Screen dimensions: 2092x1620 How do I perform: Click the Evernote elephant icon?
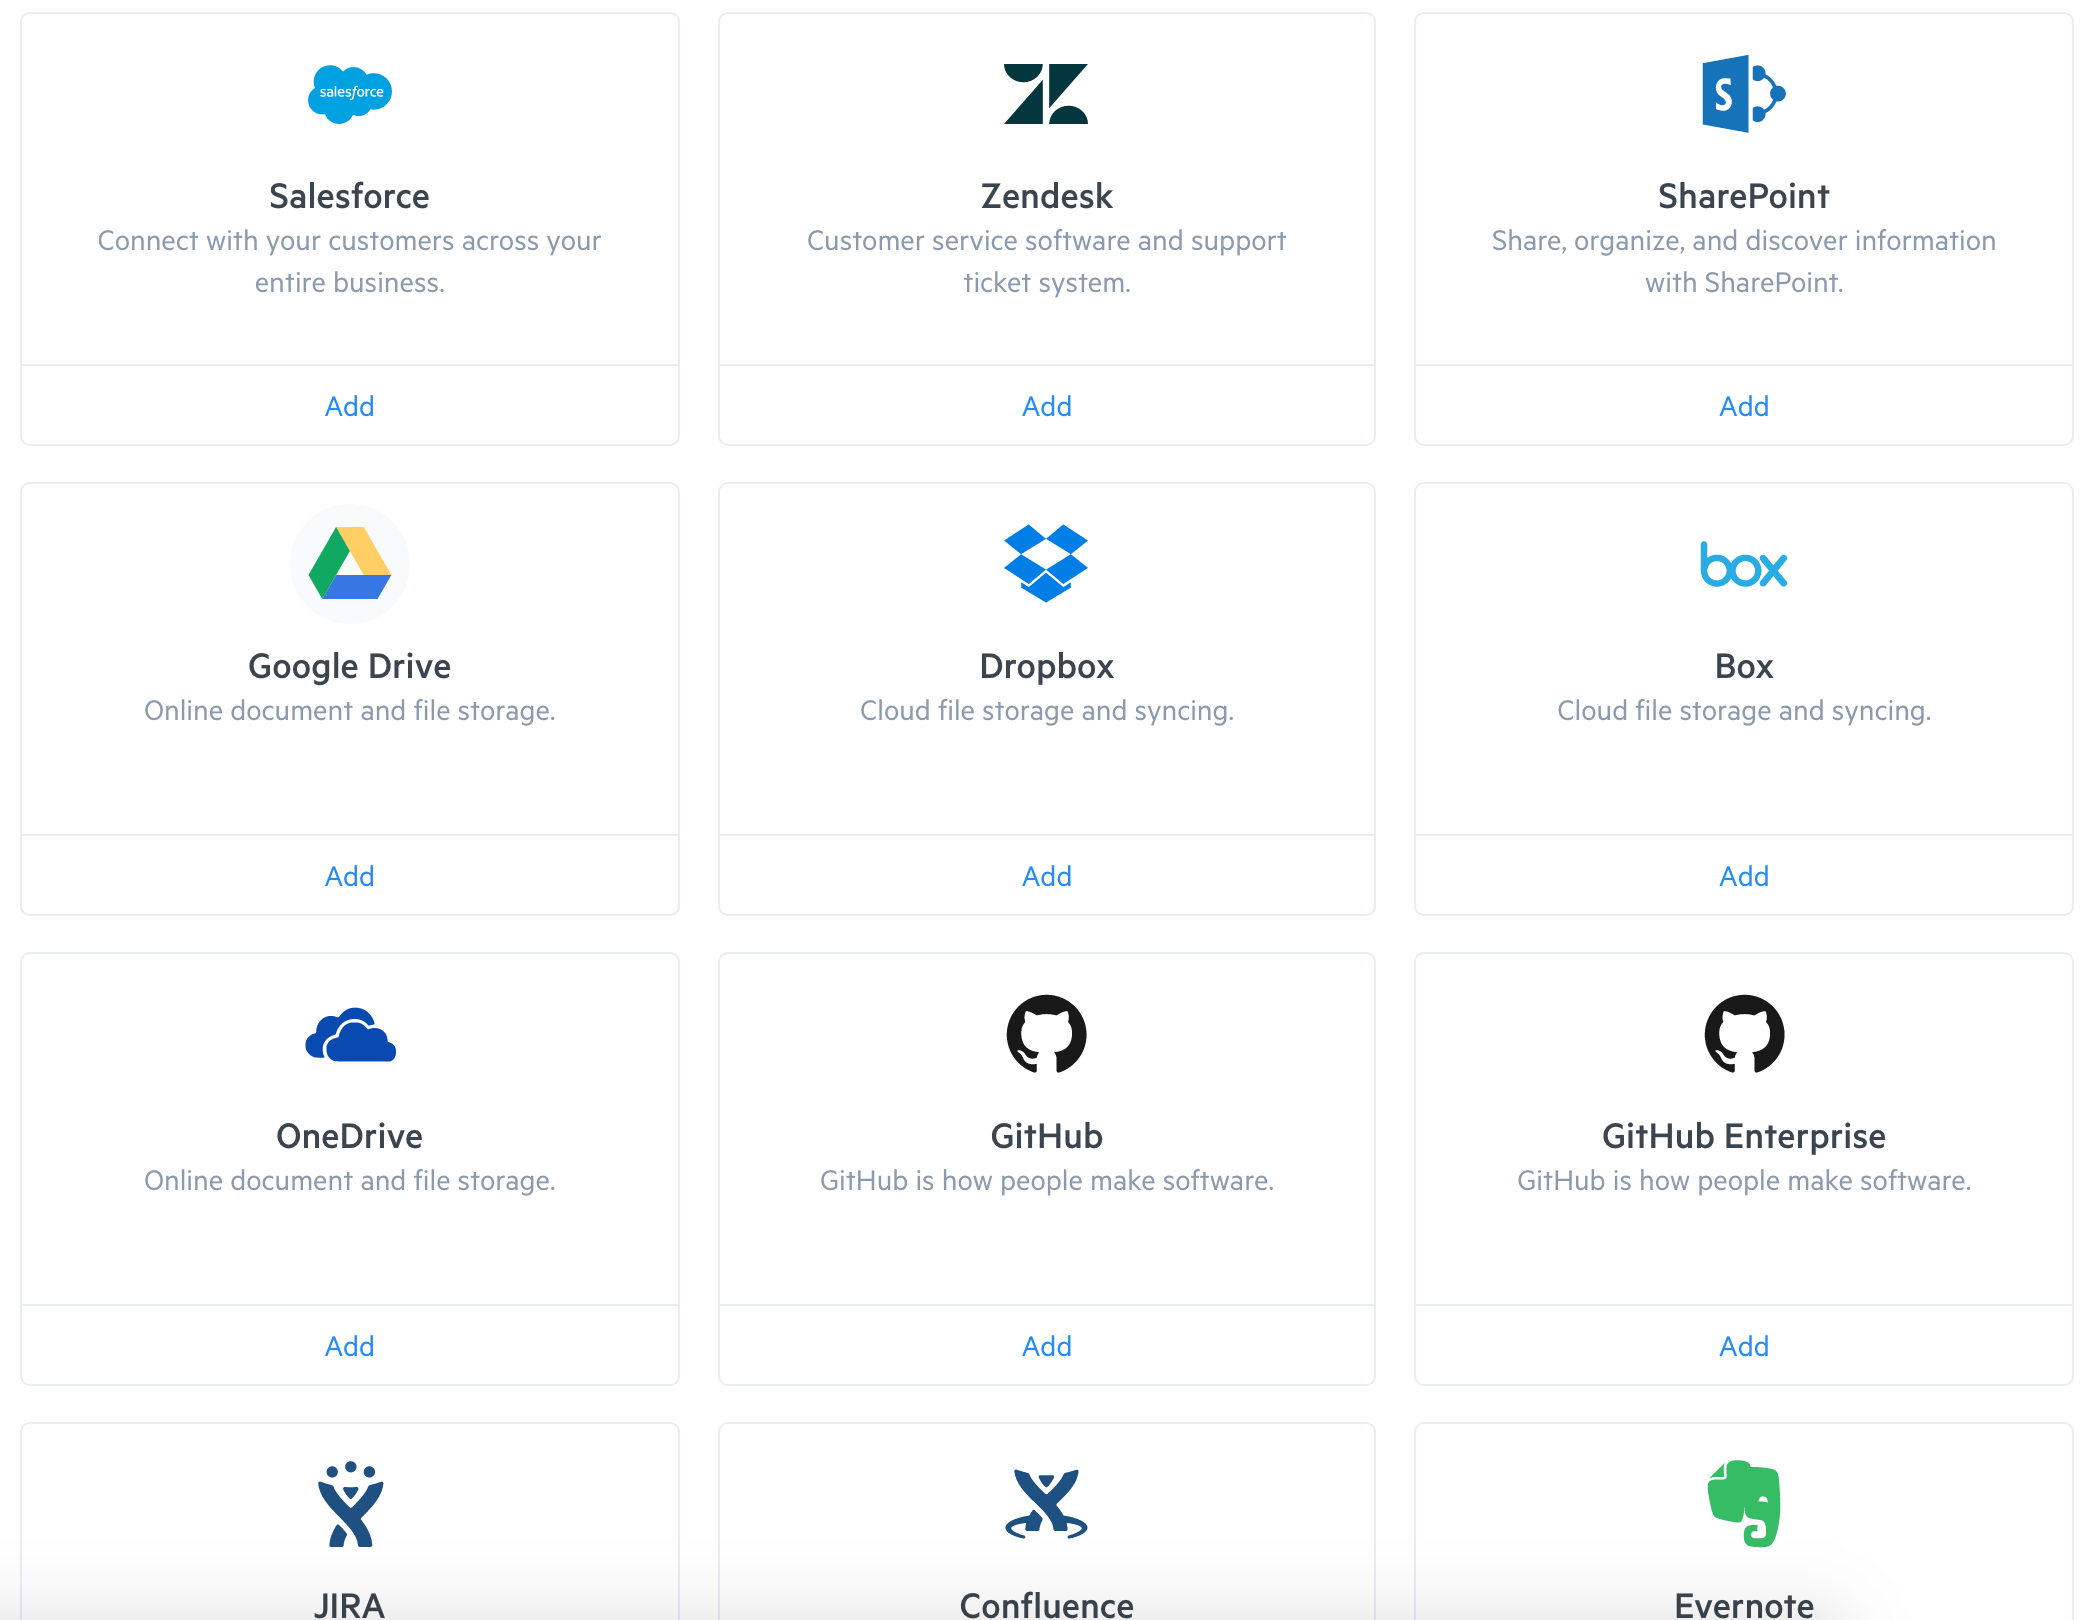[x=1743, y=1503]
